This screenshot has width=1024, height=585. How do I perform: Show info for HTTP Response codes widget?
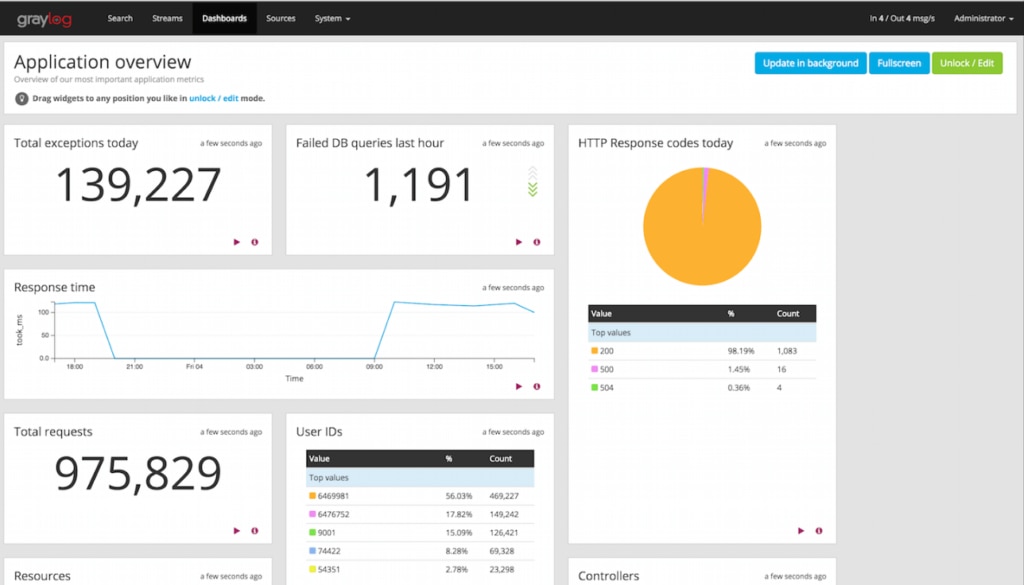819,531
